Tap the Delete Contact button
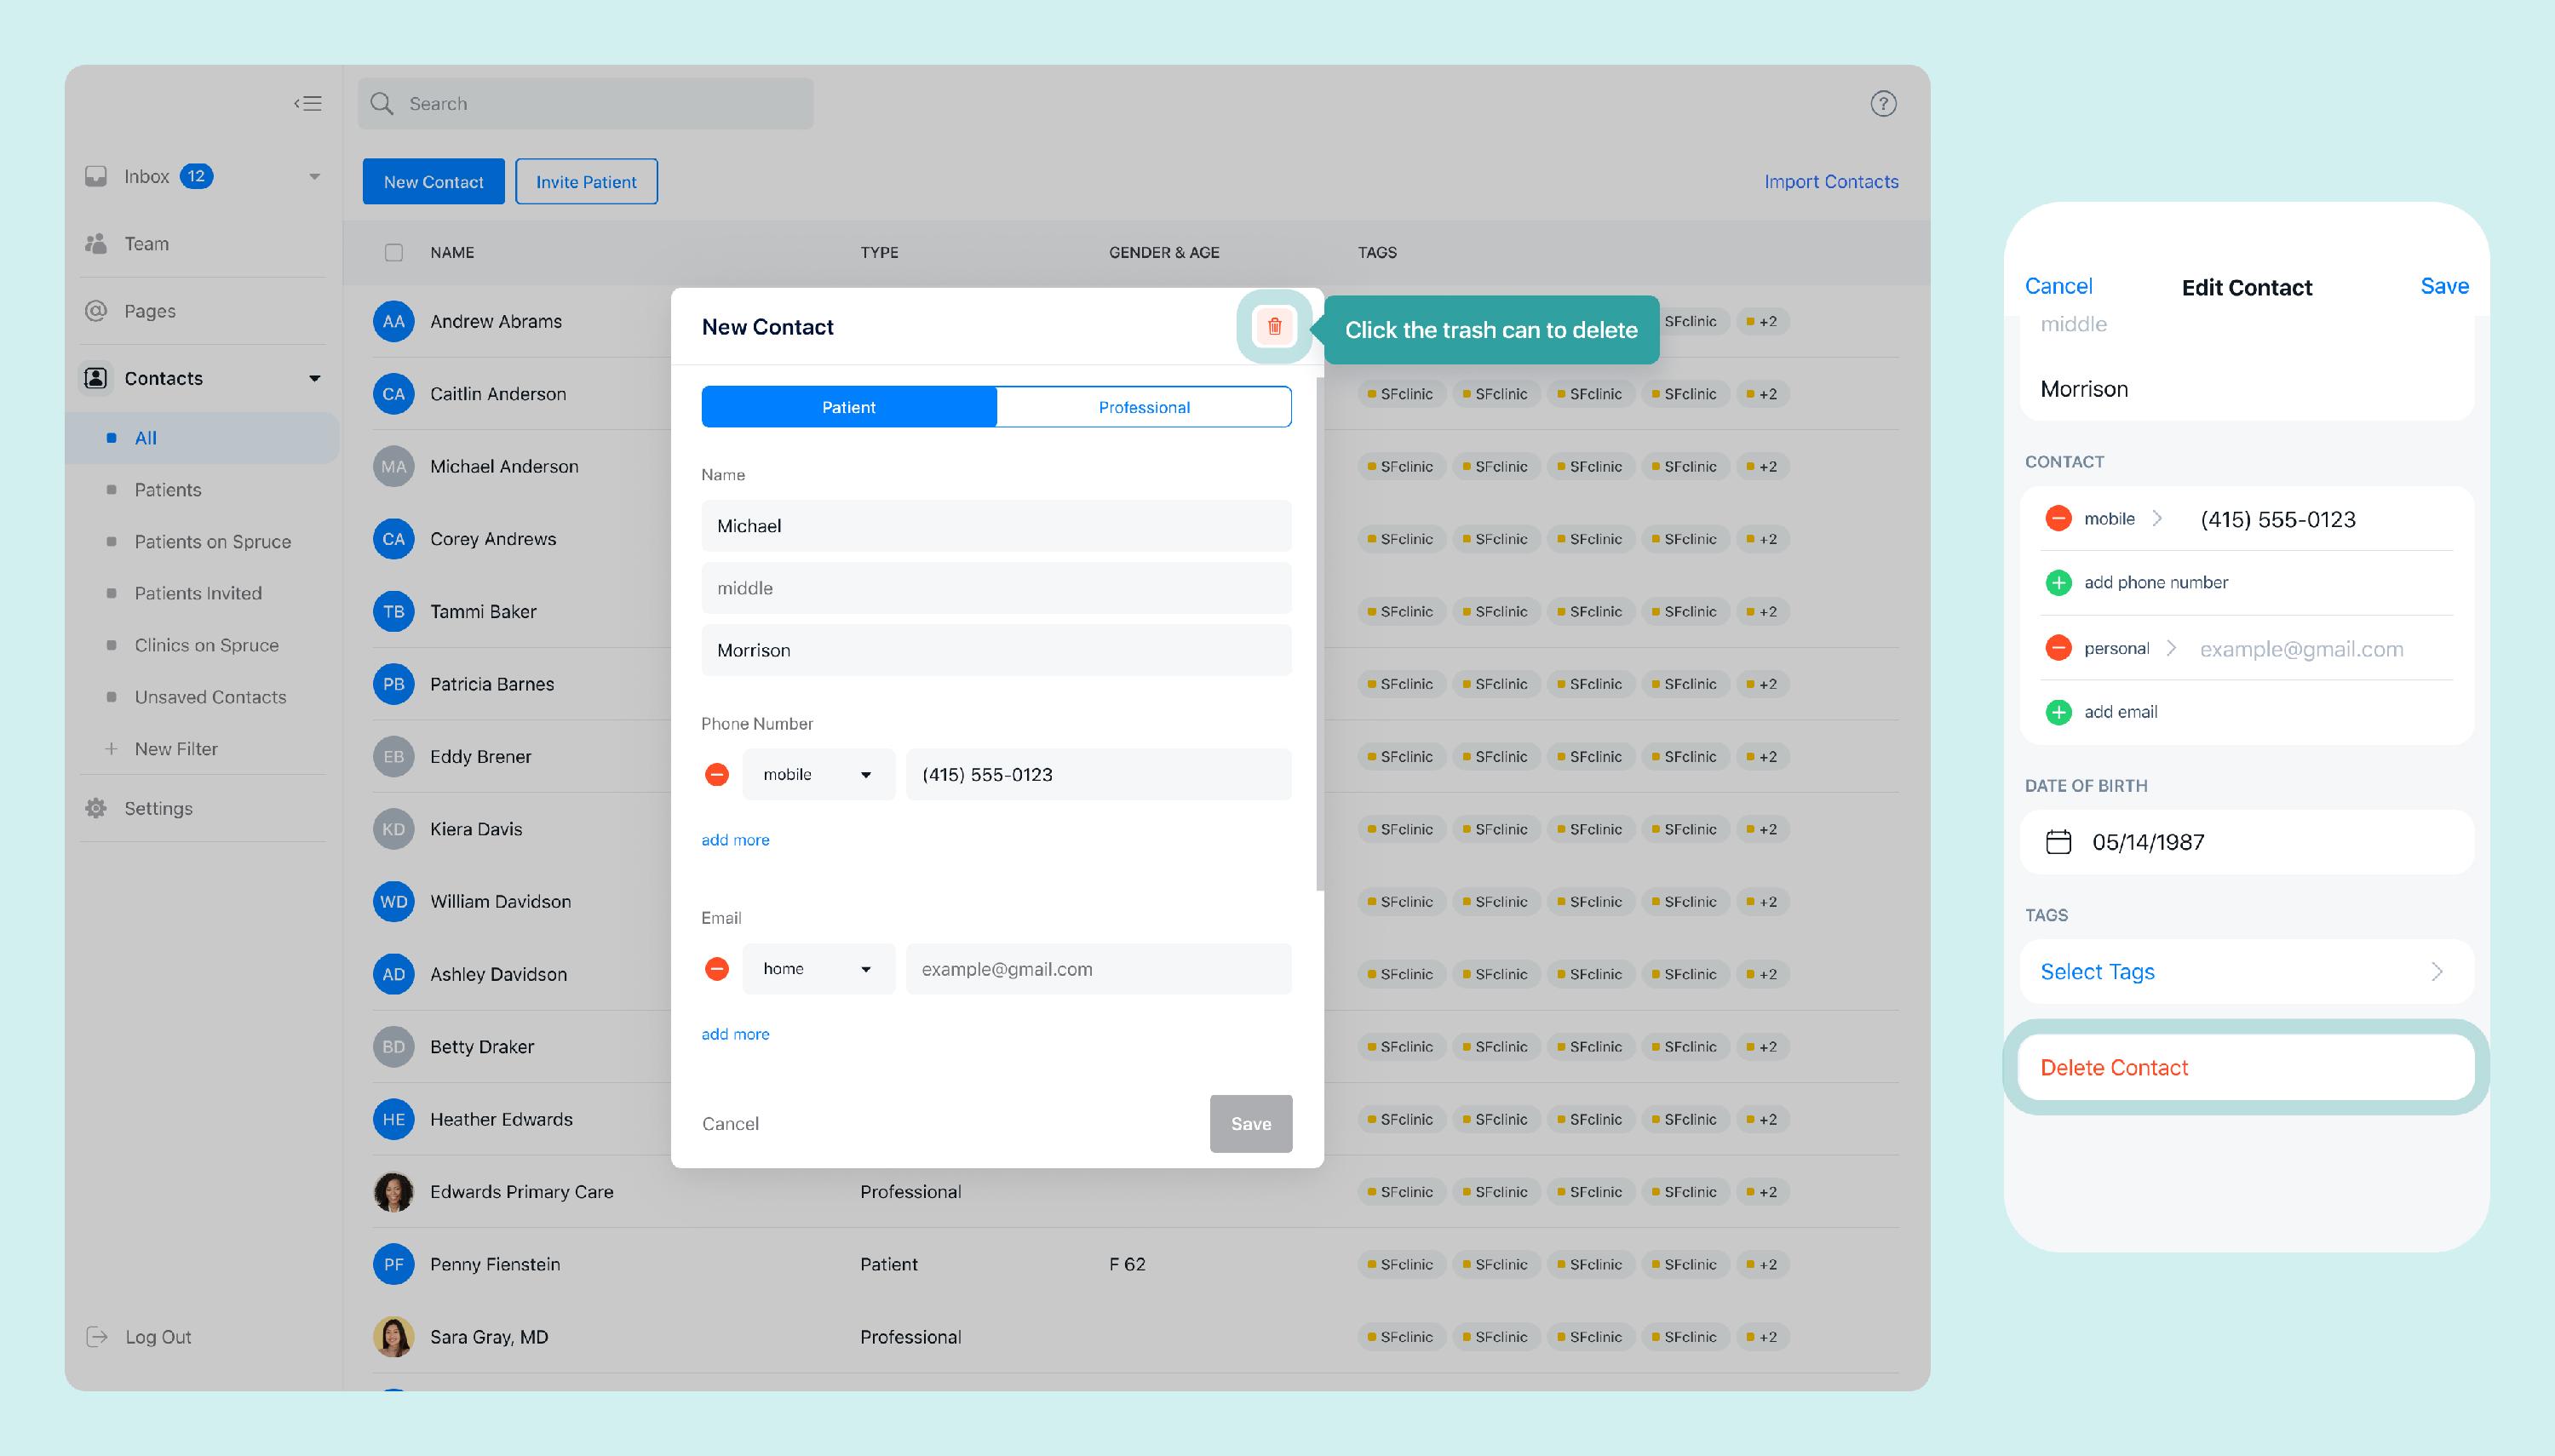The image size is (2555, 1456). coord(2245,1067)
